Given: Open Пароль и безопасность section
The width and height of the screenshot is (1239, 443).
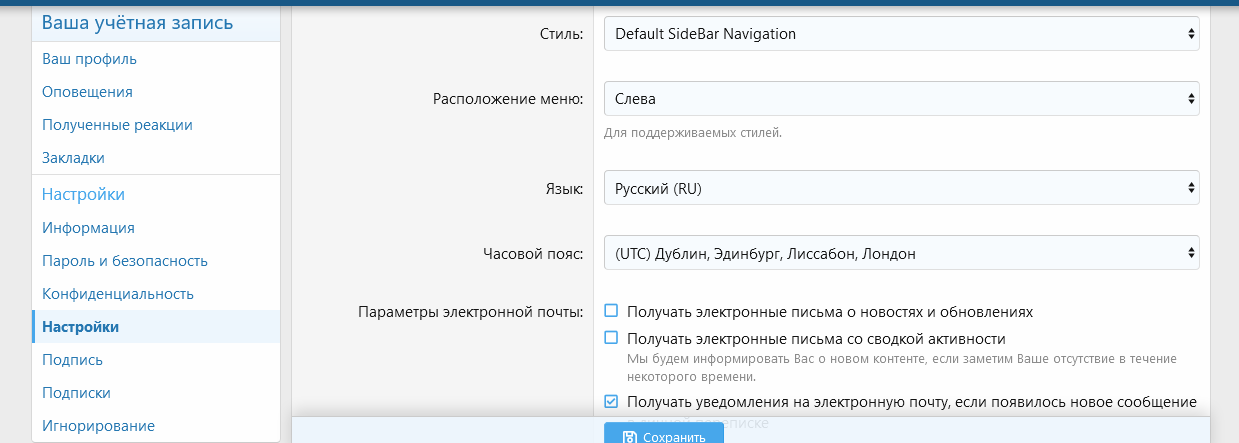Looking at the screenshot, I should coord(125,261).
